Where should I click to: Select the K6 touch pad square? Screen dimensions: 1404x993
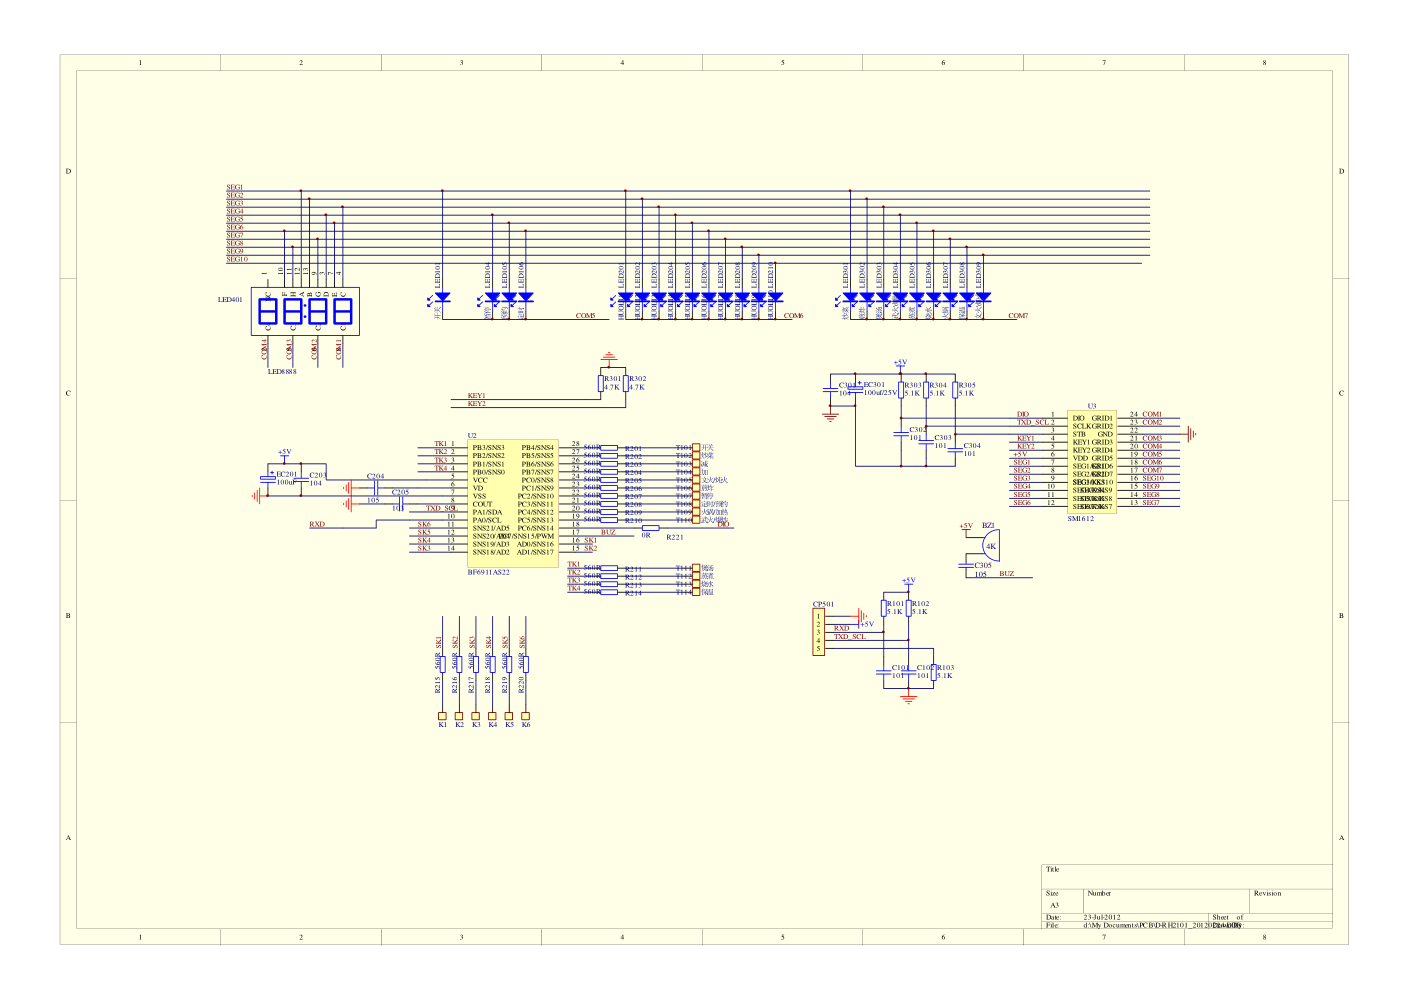(525, 716)
